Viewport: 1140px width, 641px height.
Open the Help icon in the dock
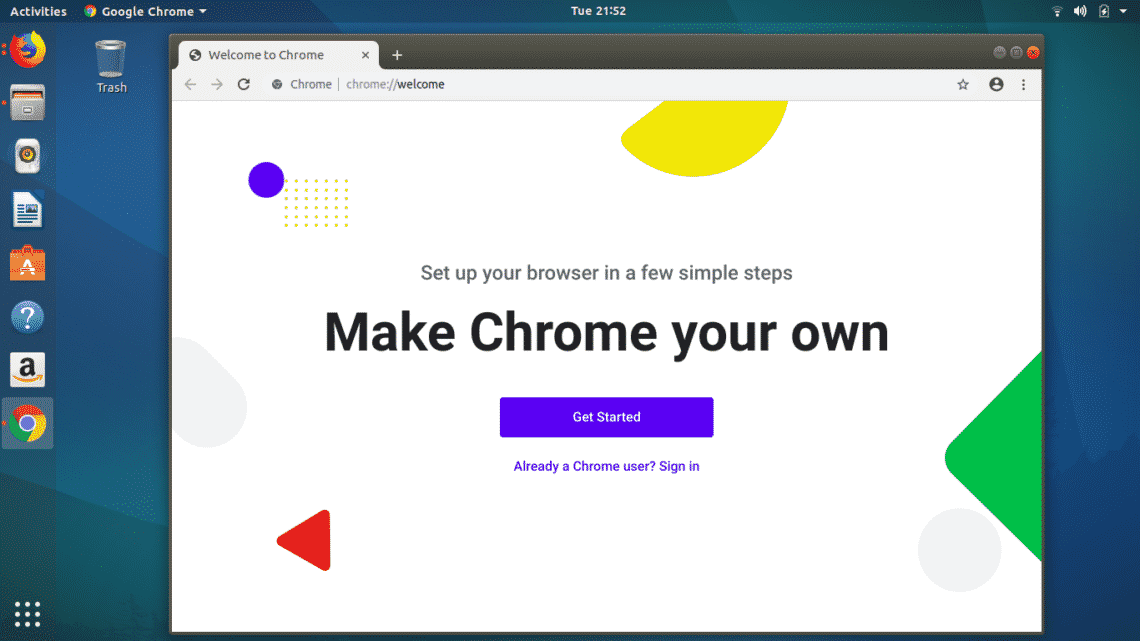pos(28,317)
